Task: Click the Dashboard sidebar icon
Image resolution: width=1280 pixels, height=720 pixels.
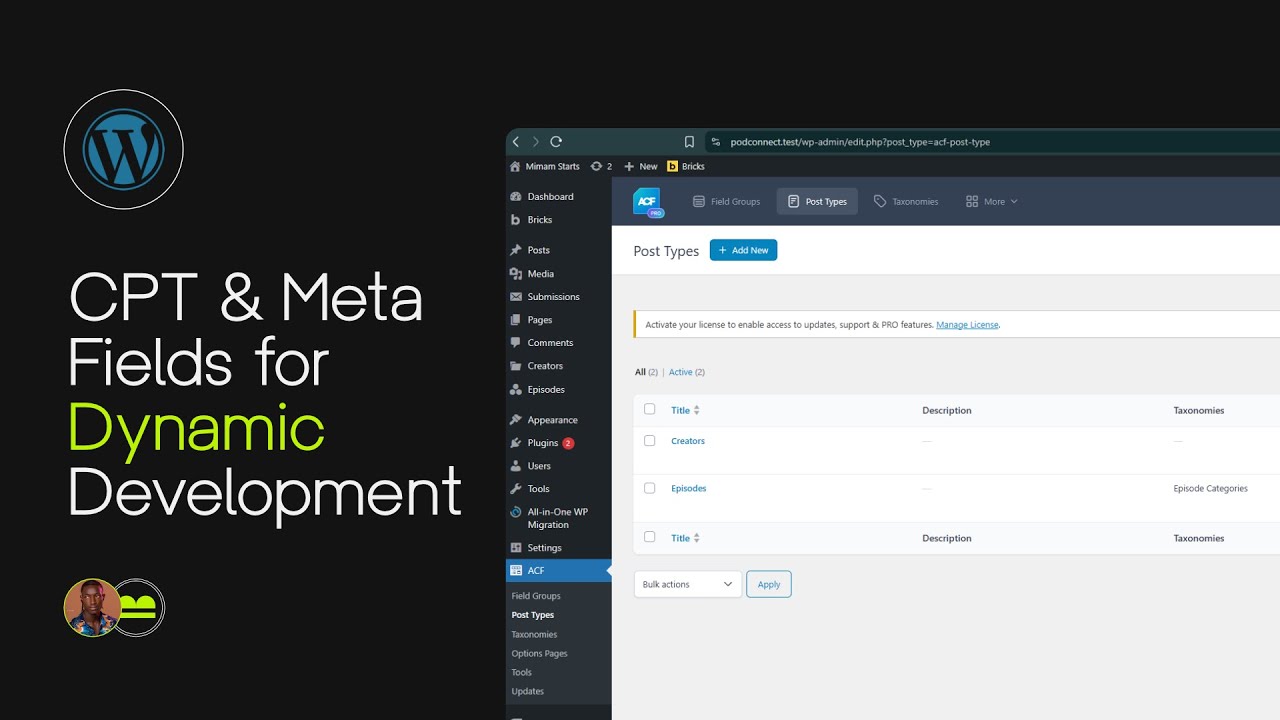Action: [x=516, y=197]
